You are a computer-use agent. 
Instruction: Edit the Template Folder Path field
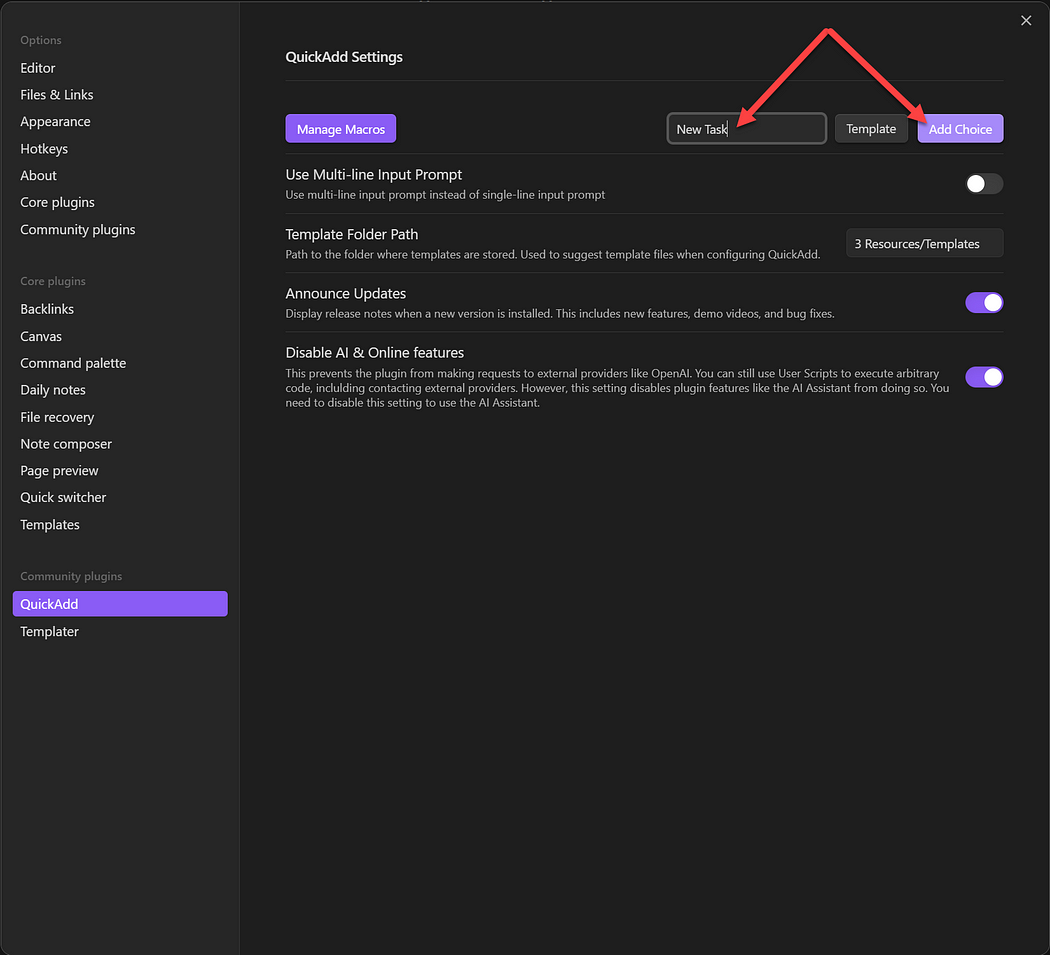(x=924, y=243)
